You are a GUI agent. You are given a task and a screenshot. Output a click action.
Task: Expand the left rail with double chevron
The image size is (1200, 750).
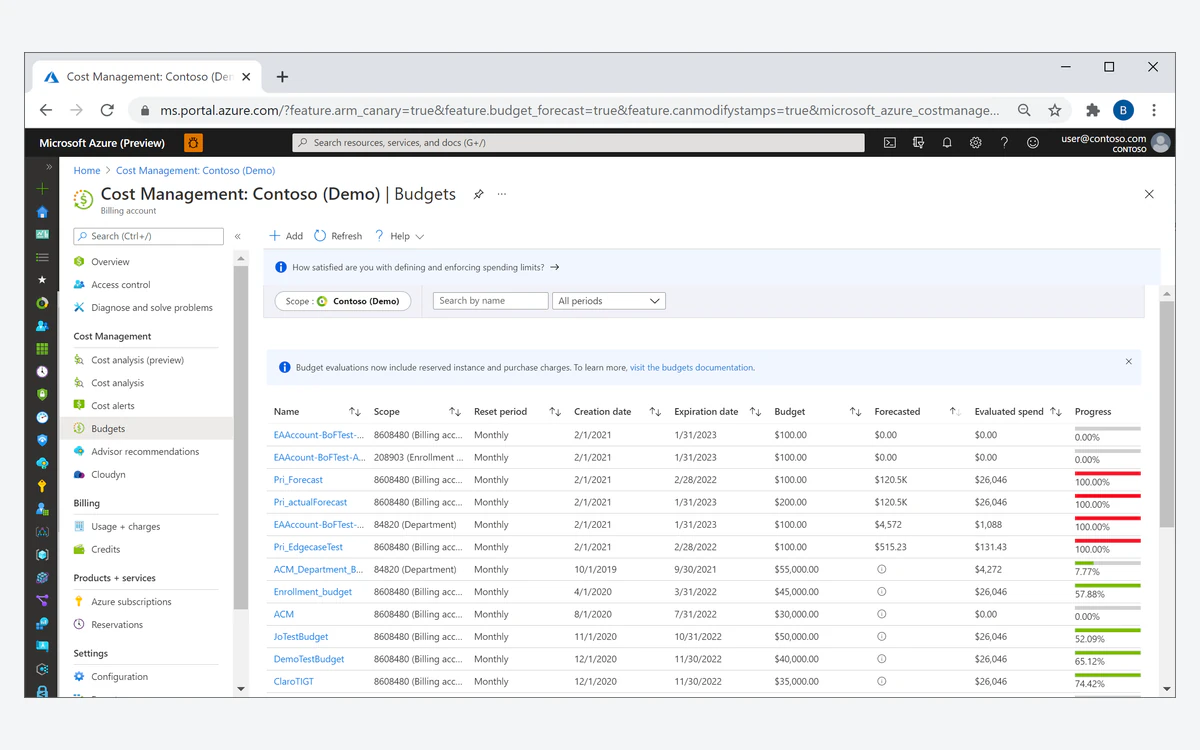(49, 167)
